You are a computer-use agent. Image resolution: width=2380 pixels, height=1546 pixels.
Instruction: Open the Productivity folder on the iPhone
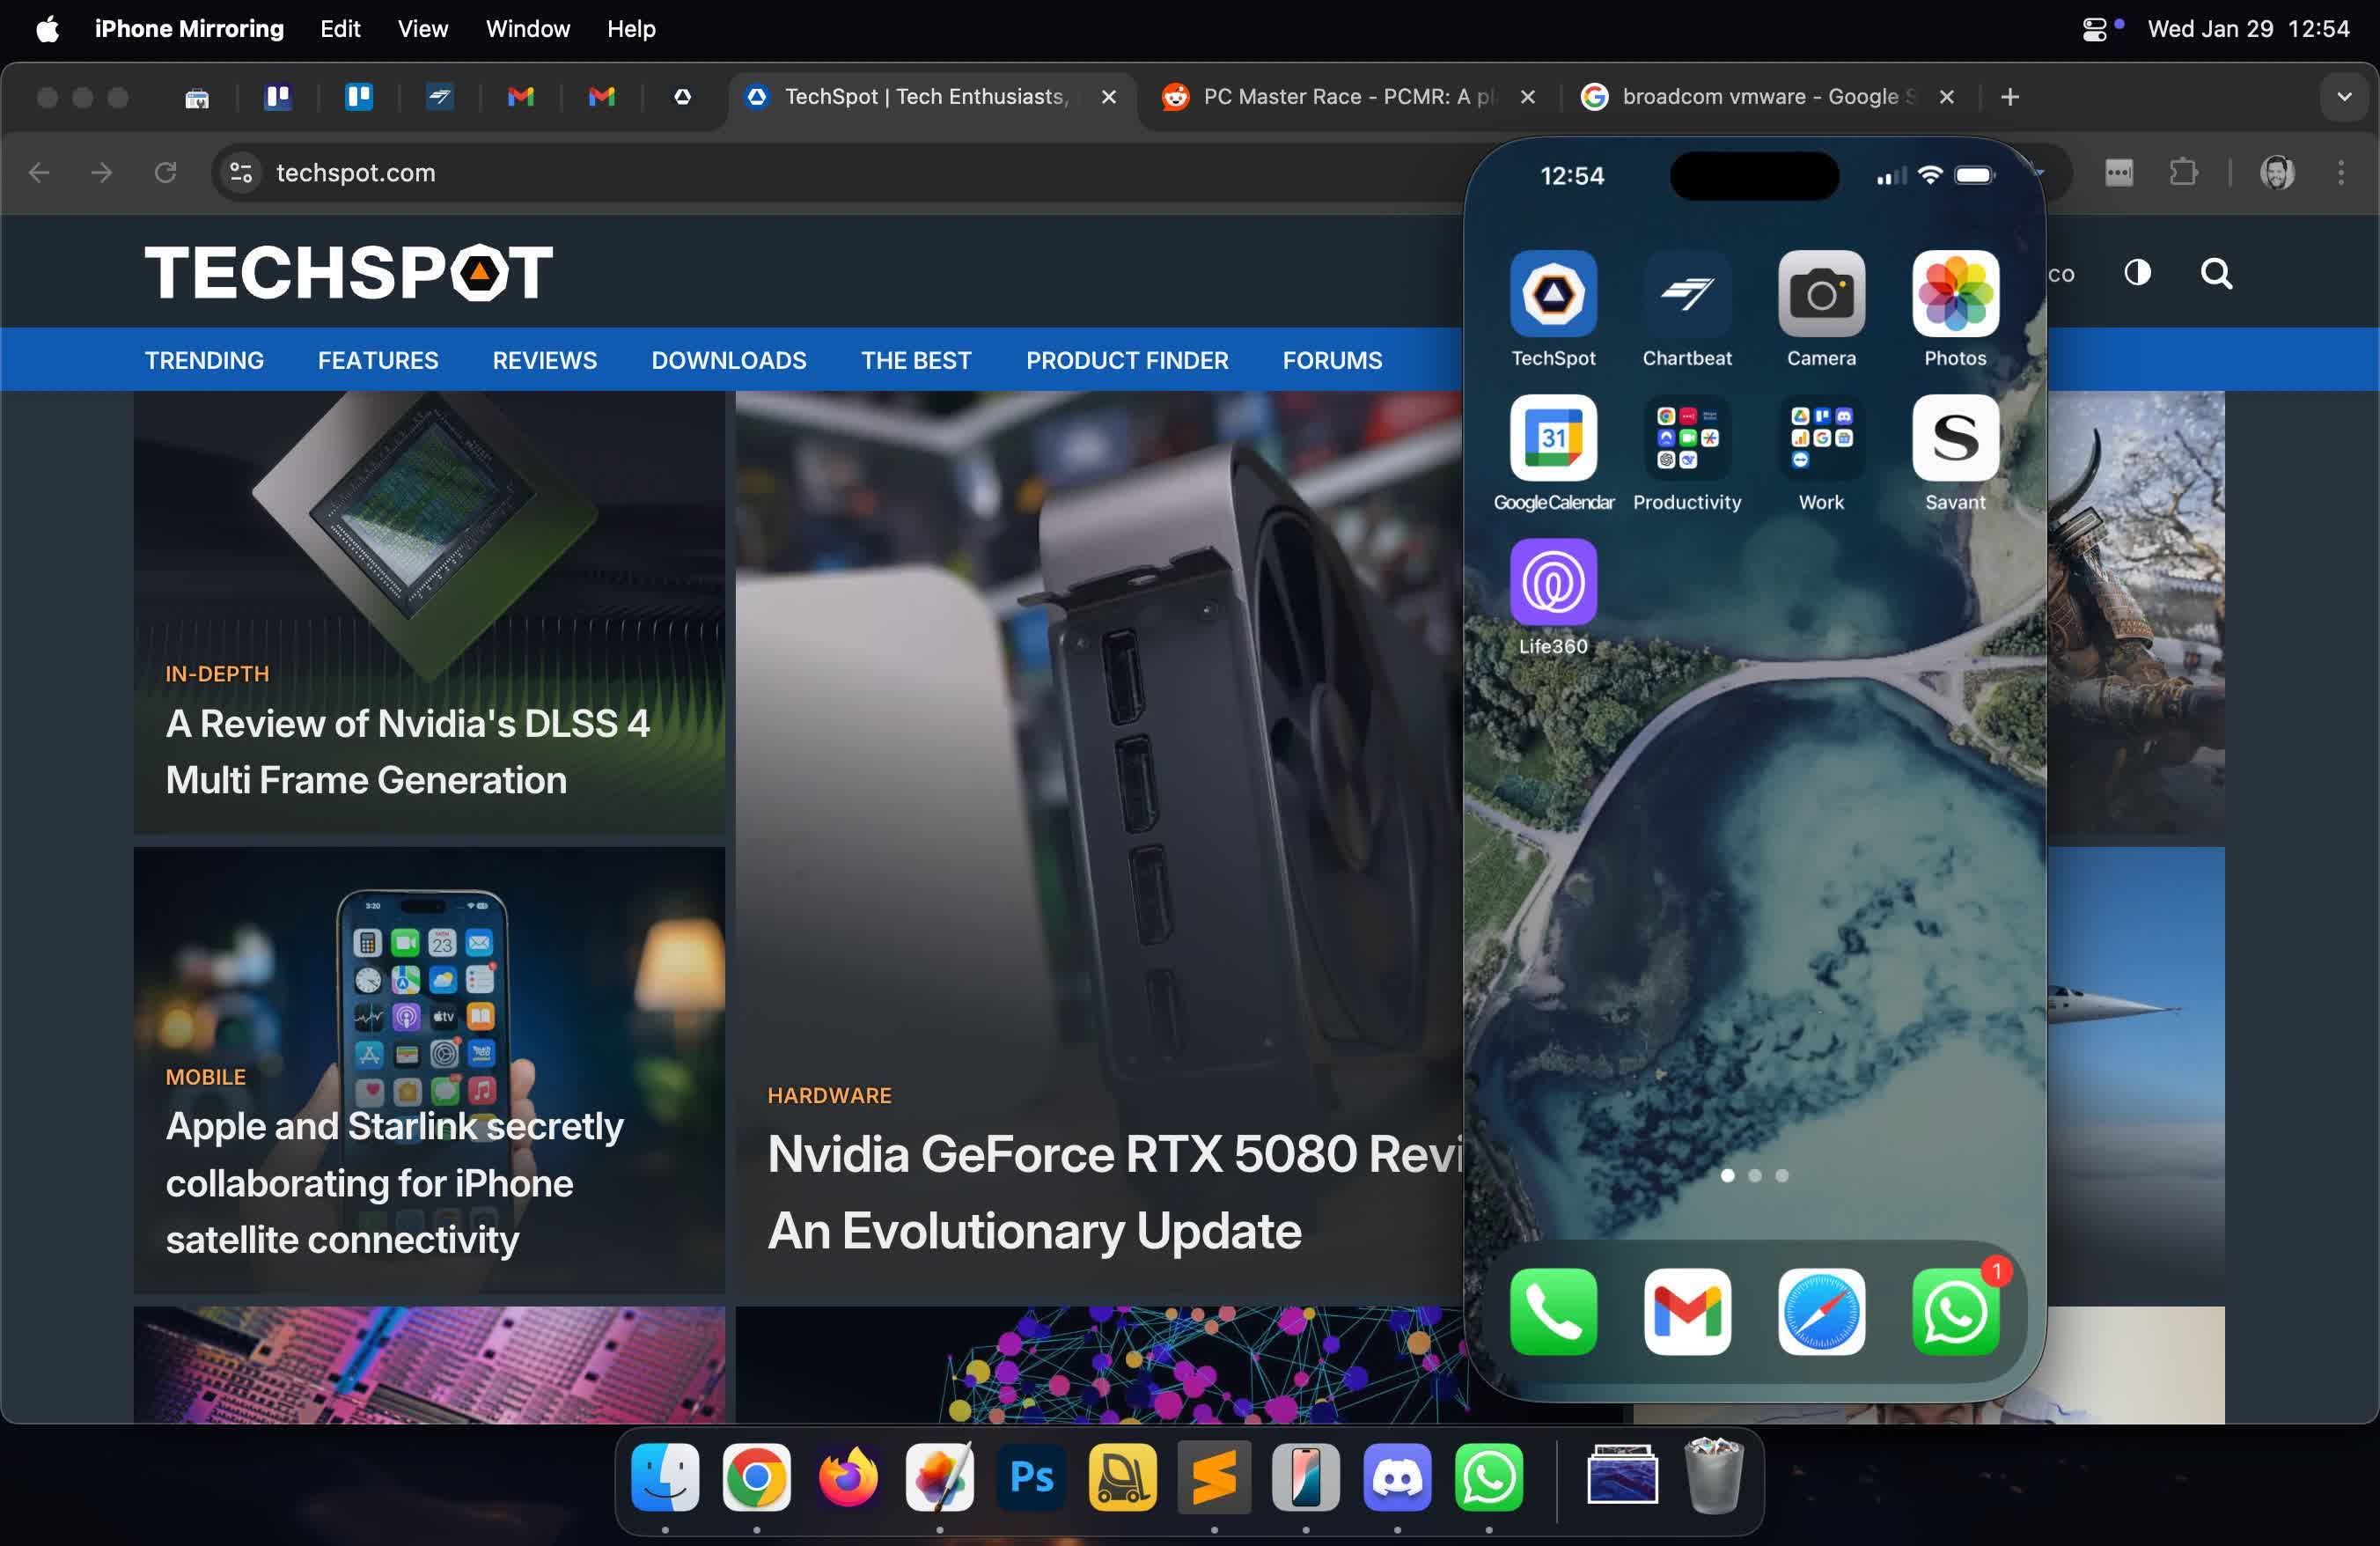pos(1687,437)
